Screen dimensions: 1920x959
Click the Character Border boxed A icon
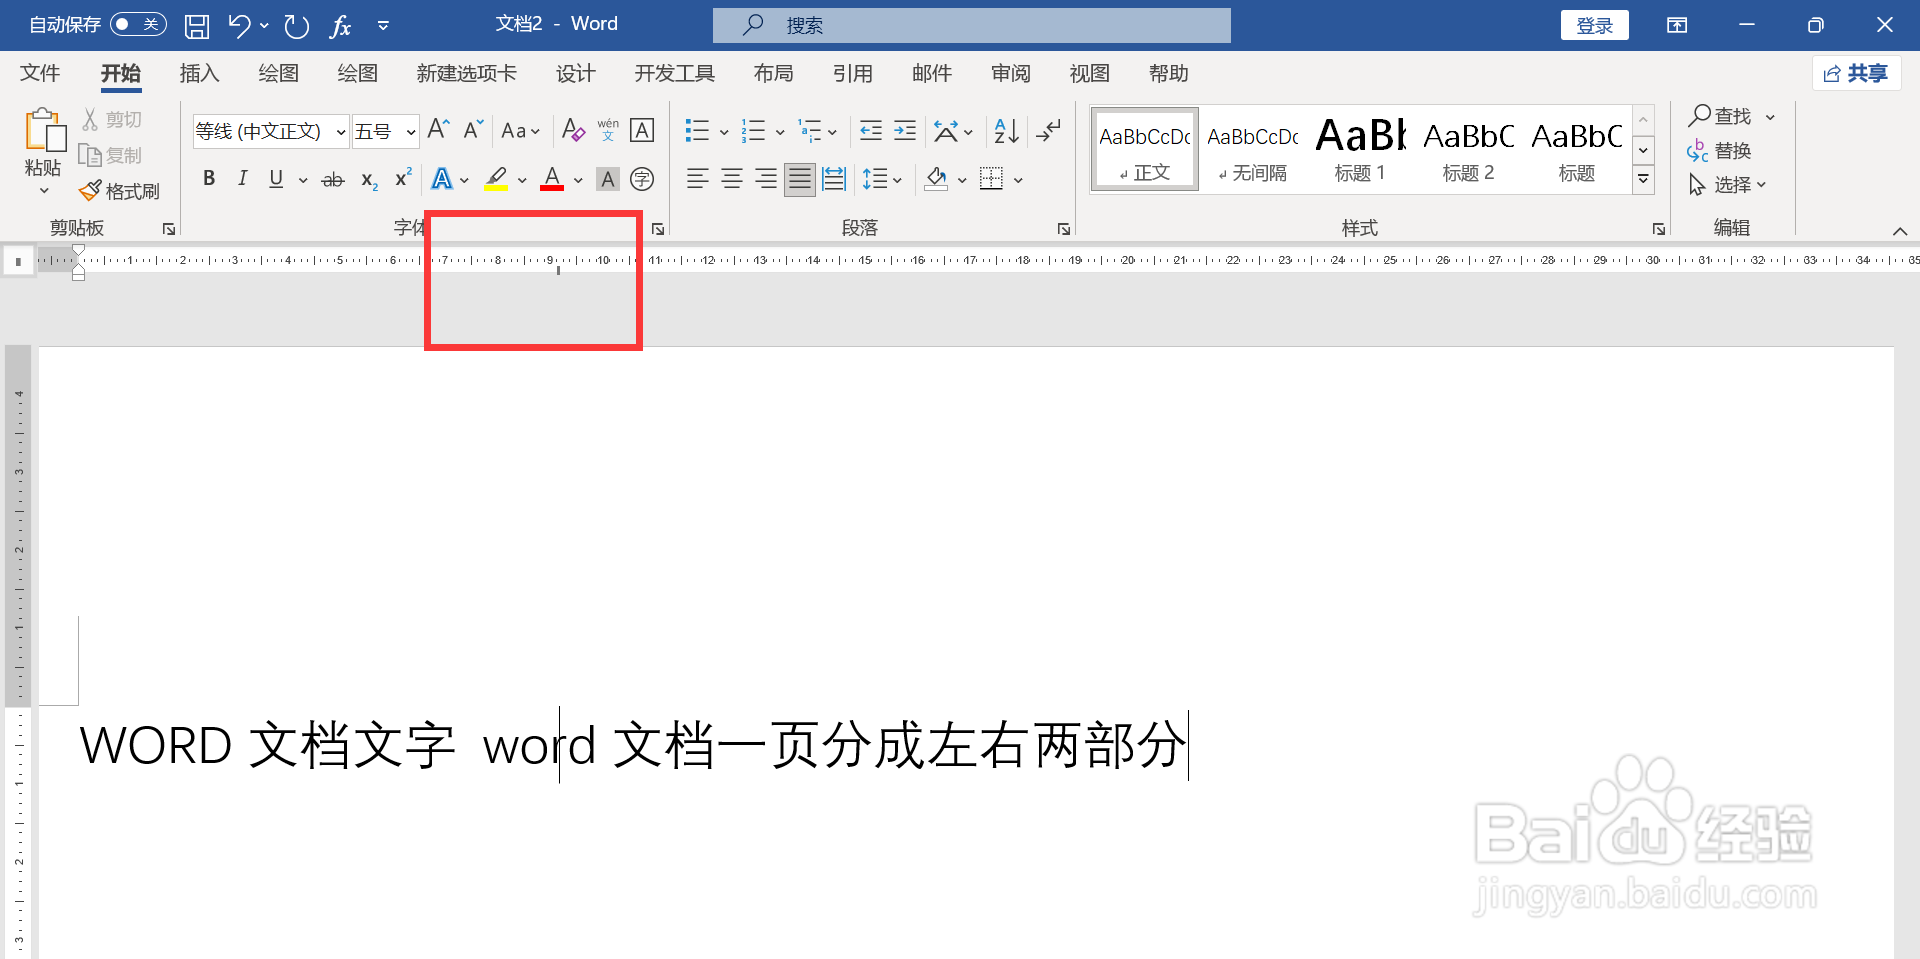[642, 130]
